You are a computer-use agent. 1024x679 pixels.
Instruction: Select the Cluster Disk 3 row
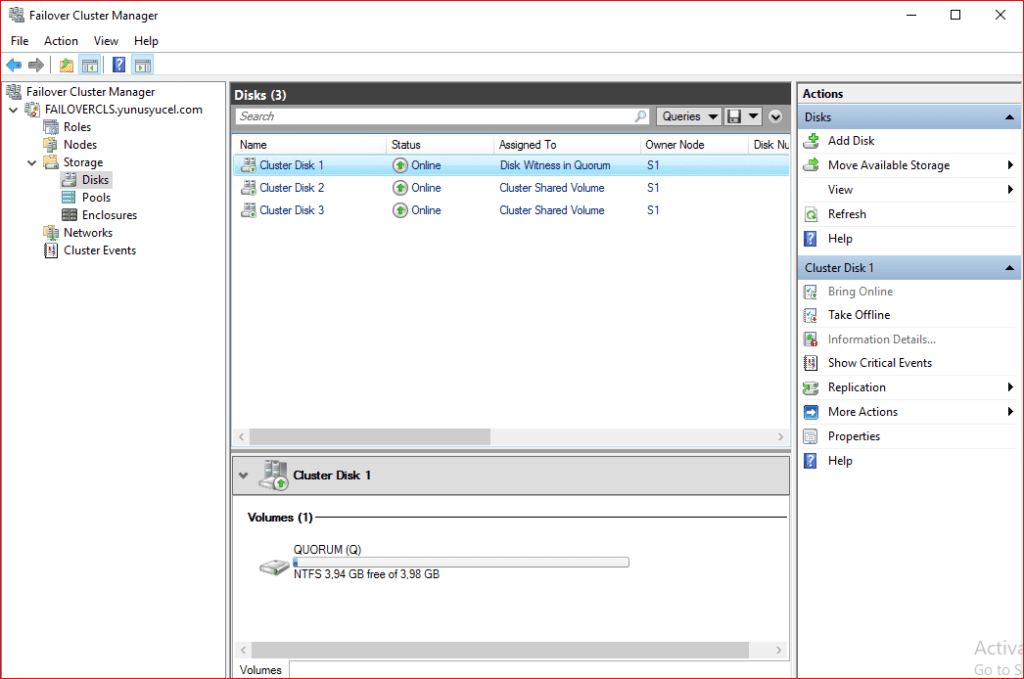pos(511,210)
